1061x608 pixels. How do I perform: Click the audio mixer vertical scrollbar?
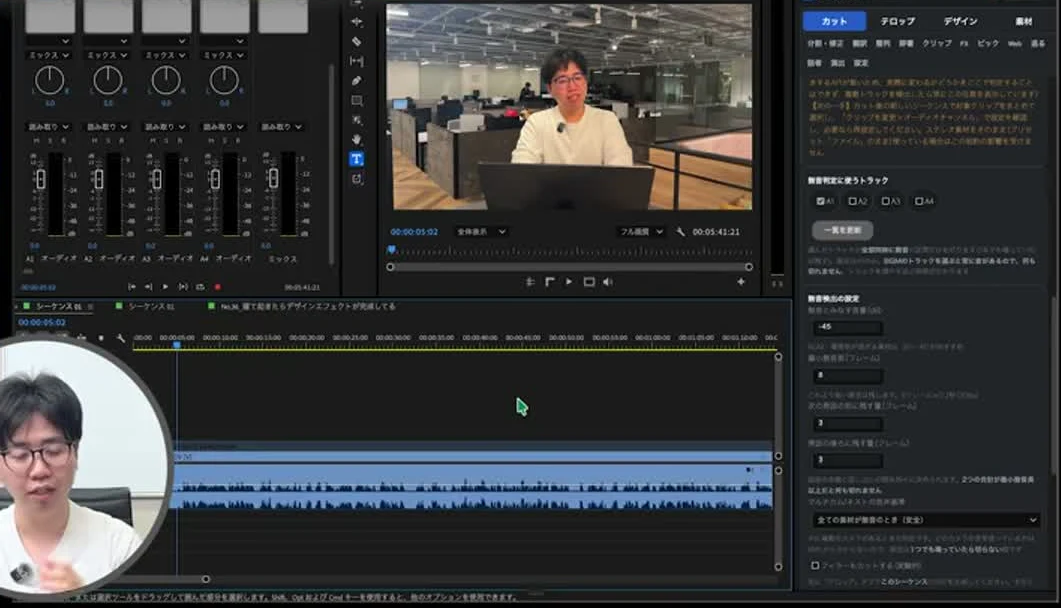[331, 164]
